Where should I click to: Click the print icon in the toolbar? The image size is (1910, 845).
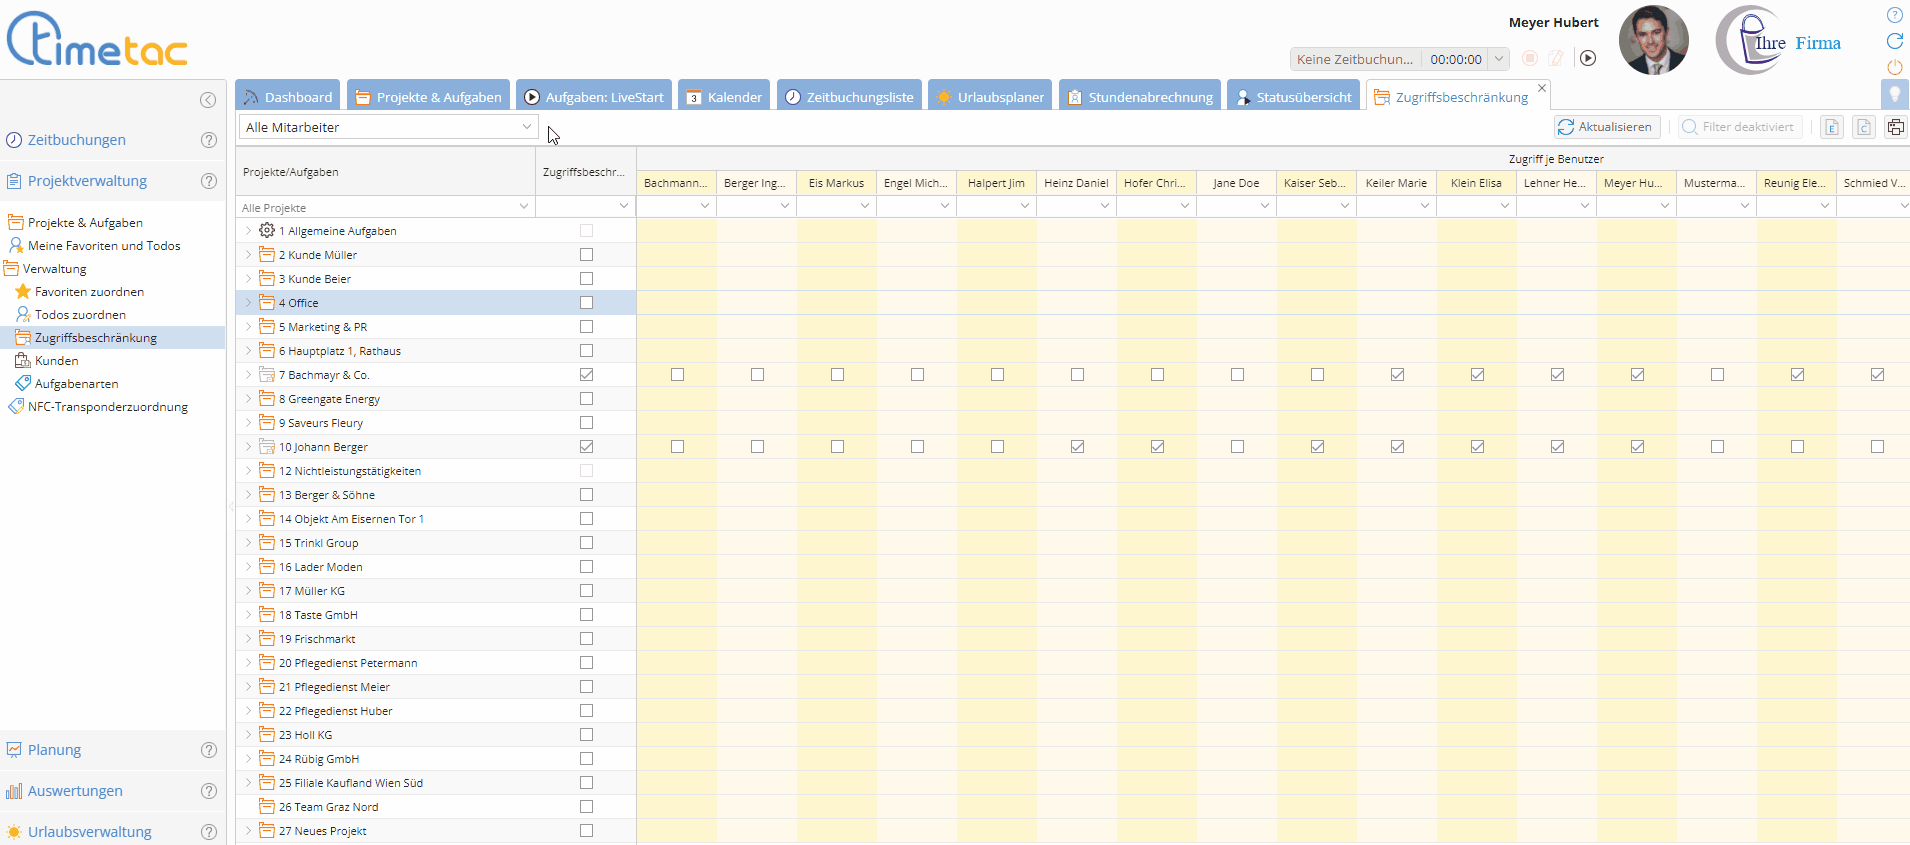[x=1895, y=127]
